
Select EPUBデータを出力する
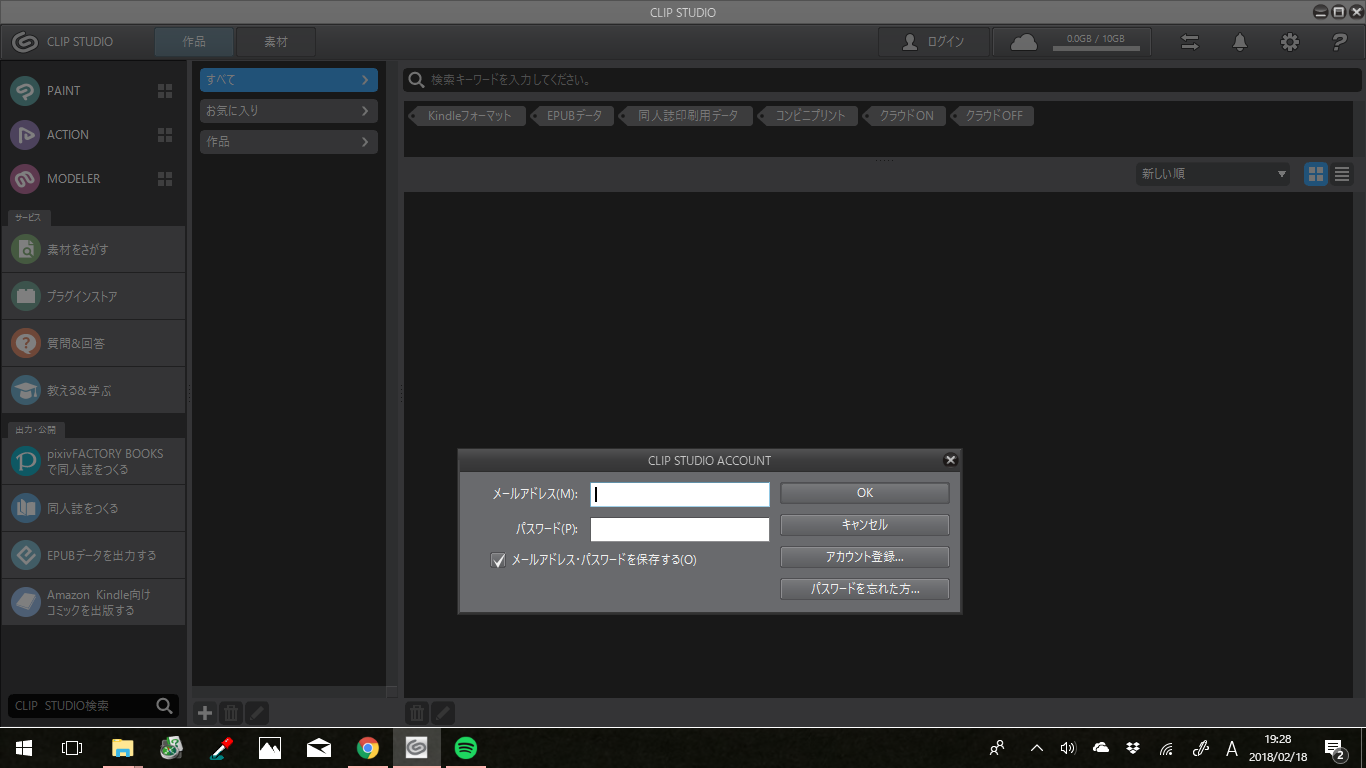pyautogui.click(x=94, y=555)
